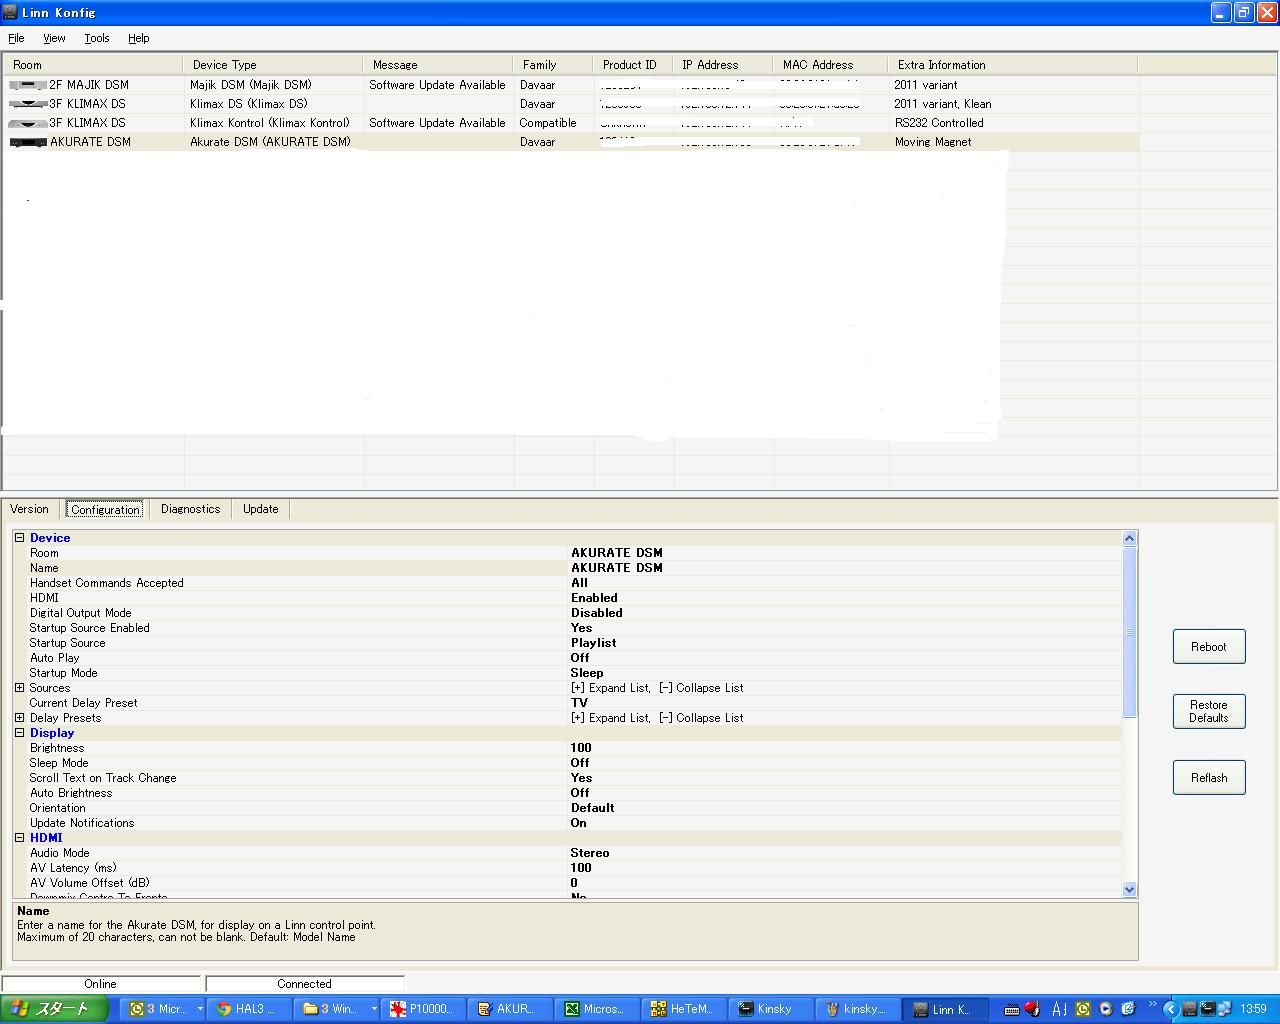Screen dimensions: 1280x1024
Task: Click the Linn Konfig icon in the title bar
Action: [x=10, y=12]
